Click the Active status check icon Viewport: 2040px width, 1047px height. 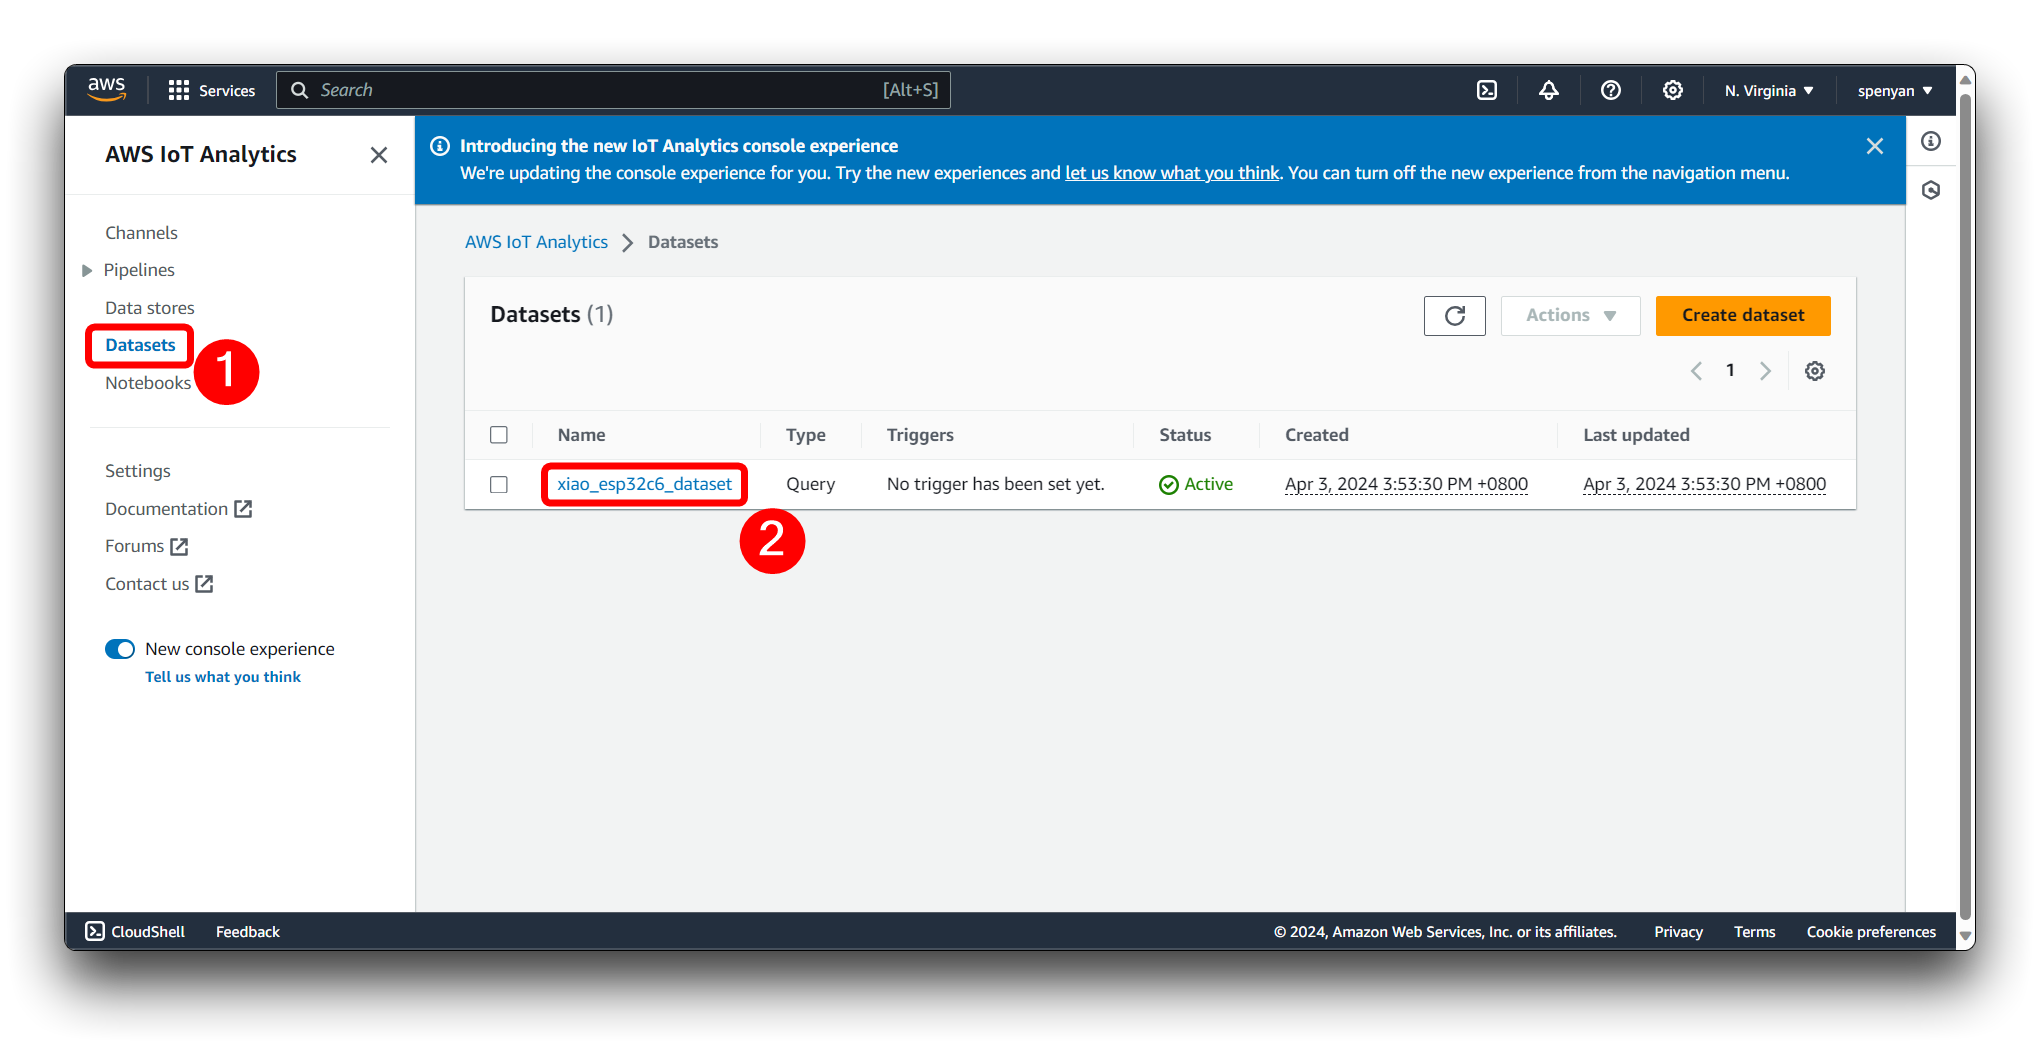pos(1169,485)
